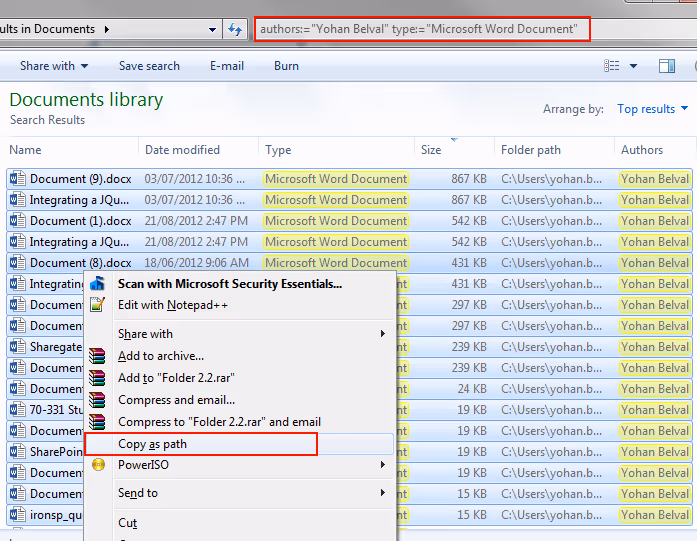Image resolution: width=697 pixels, height=541 pixels.
Task: Click Save search in the toolbar
Action: [x=149, y=66]
